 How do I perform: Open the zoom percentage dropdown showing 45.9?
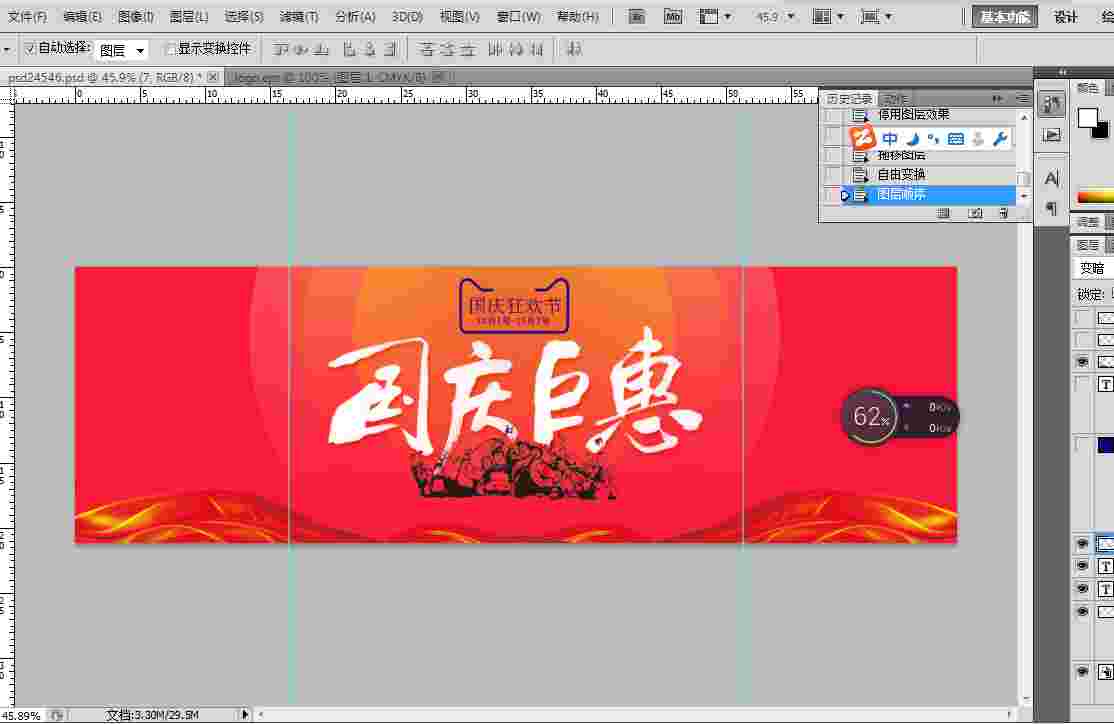pyautogui.click(x=790, y=16)
